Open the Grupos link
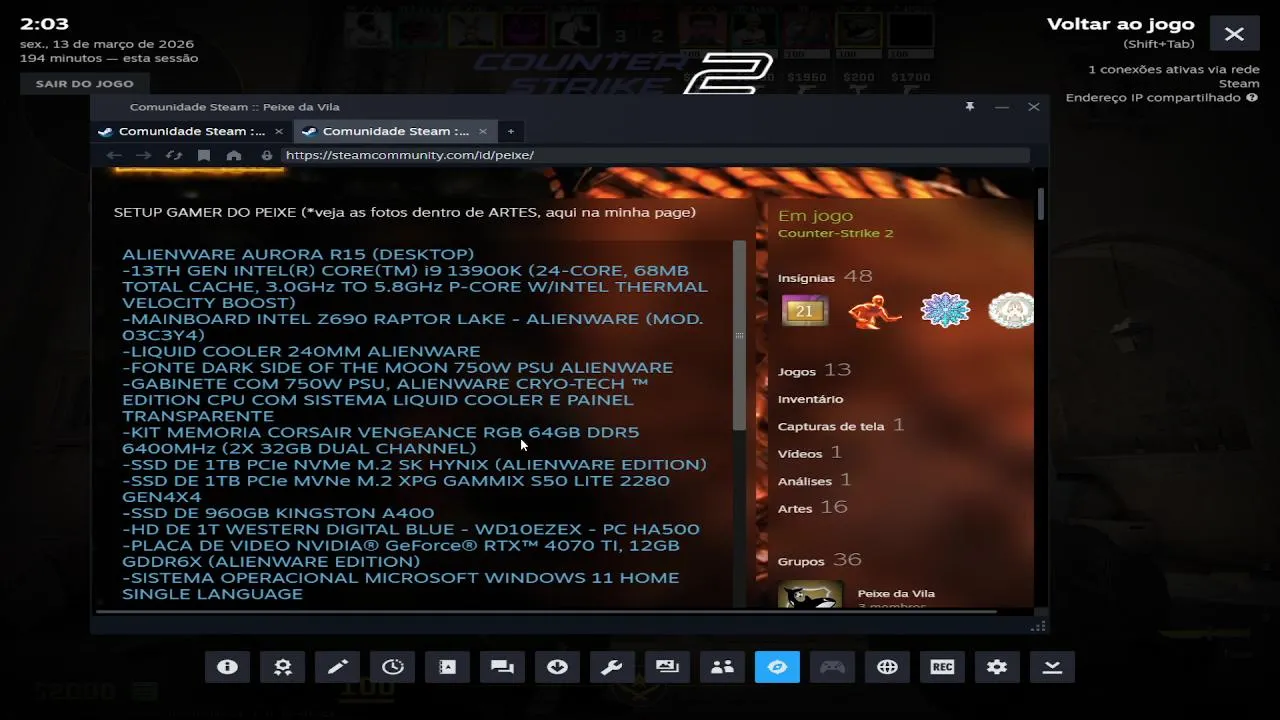Viewport: 1280px width, 720px height. click(x=801, y=561)
